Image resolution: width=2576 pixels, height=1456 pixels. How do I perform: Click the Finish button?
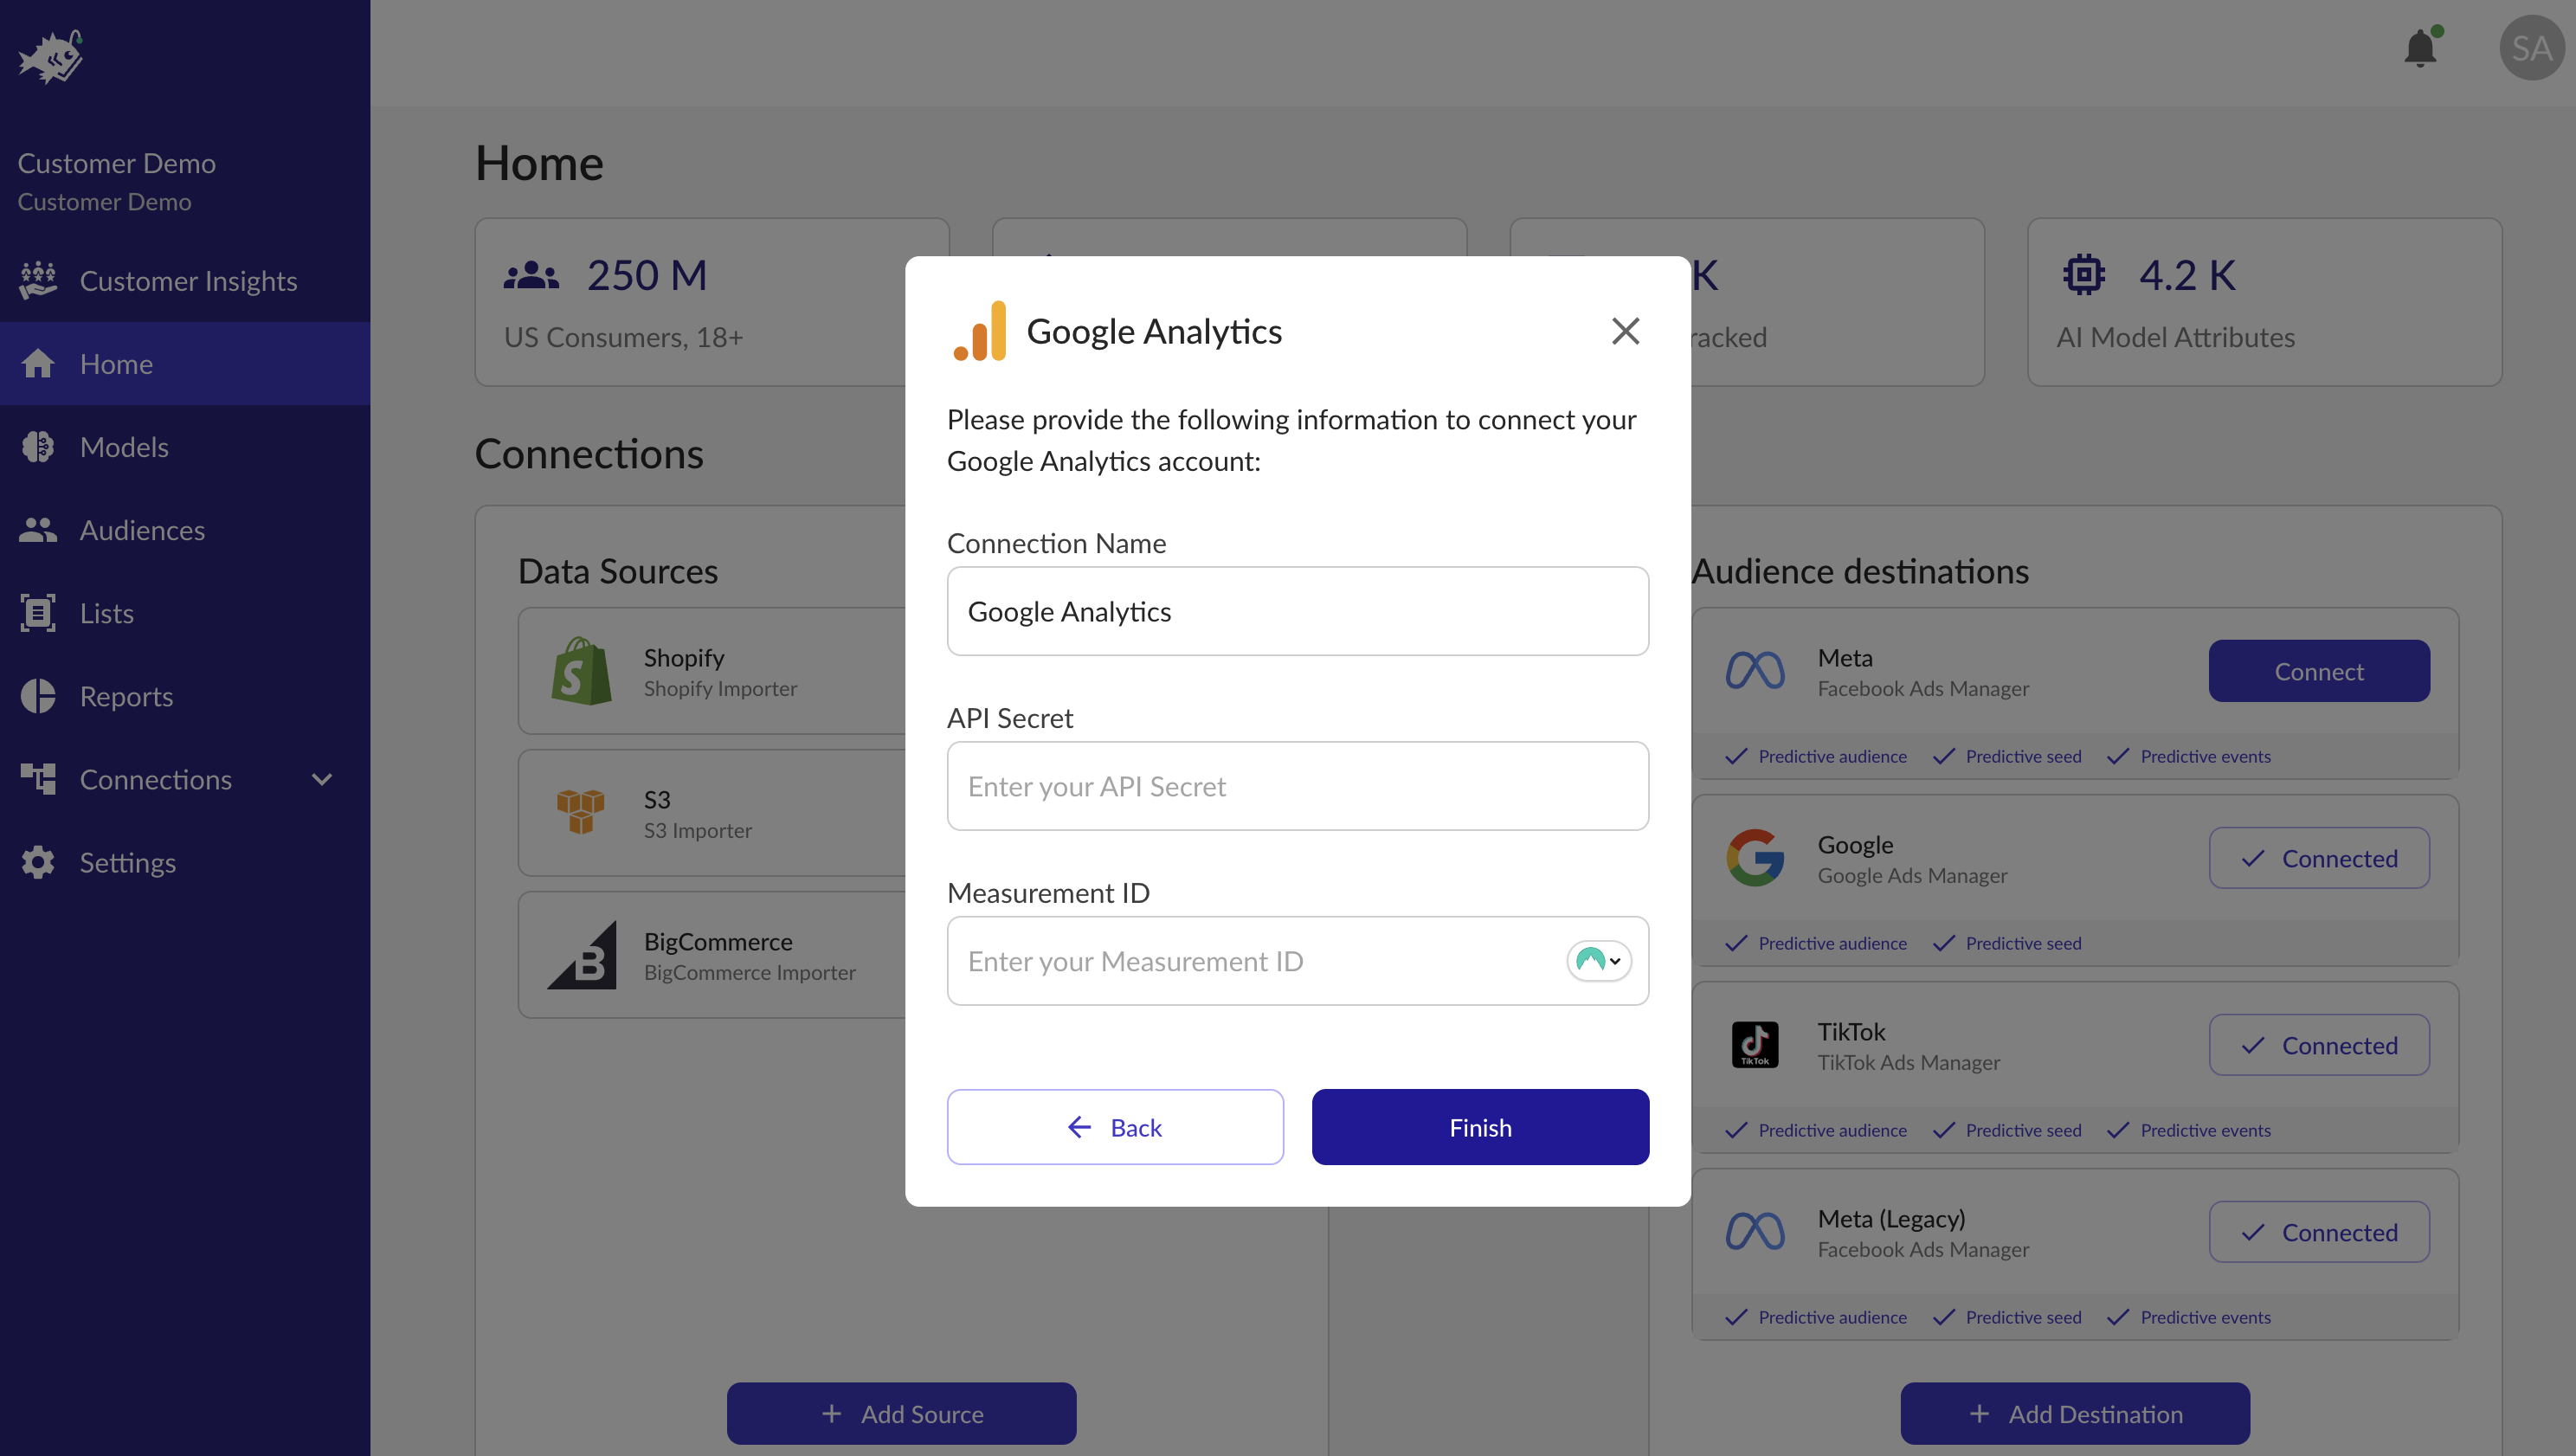pyautogui.click(x=1480, y=1127)
